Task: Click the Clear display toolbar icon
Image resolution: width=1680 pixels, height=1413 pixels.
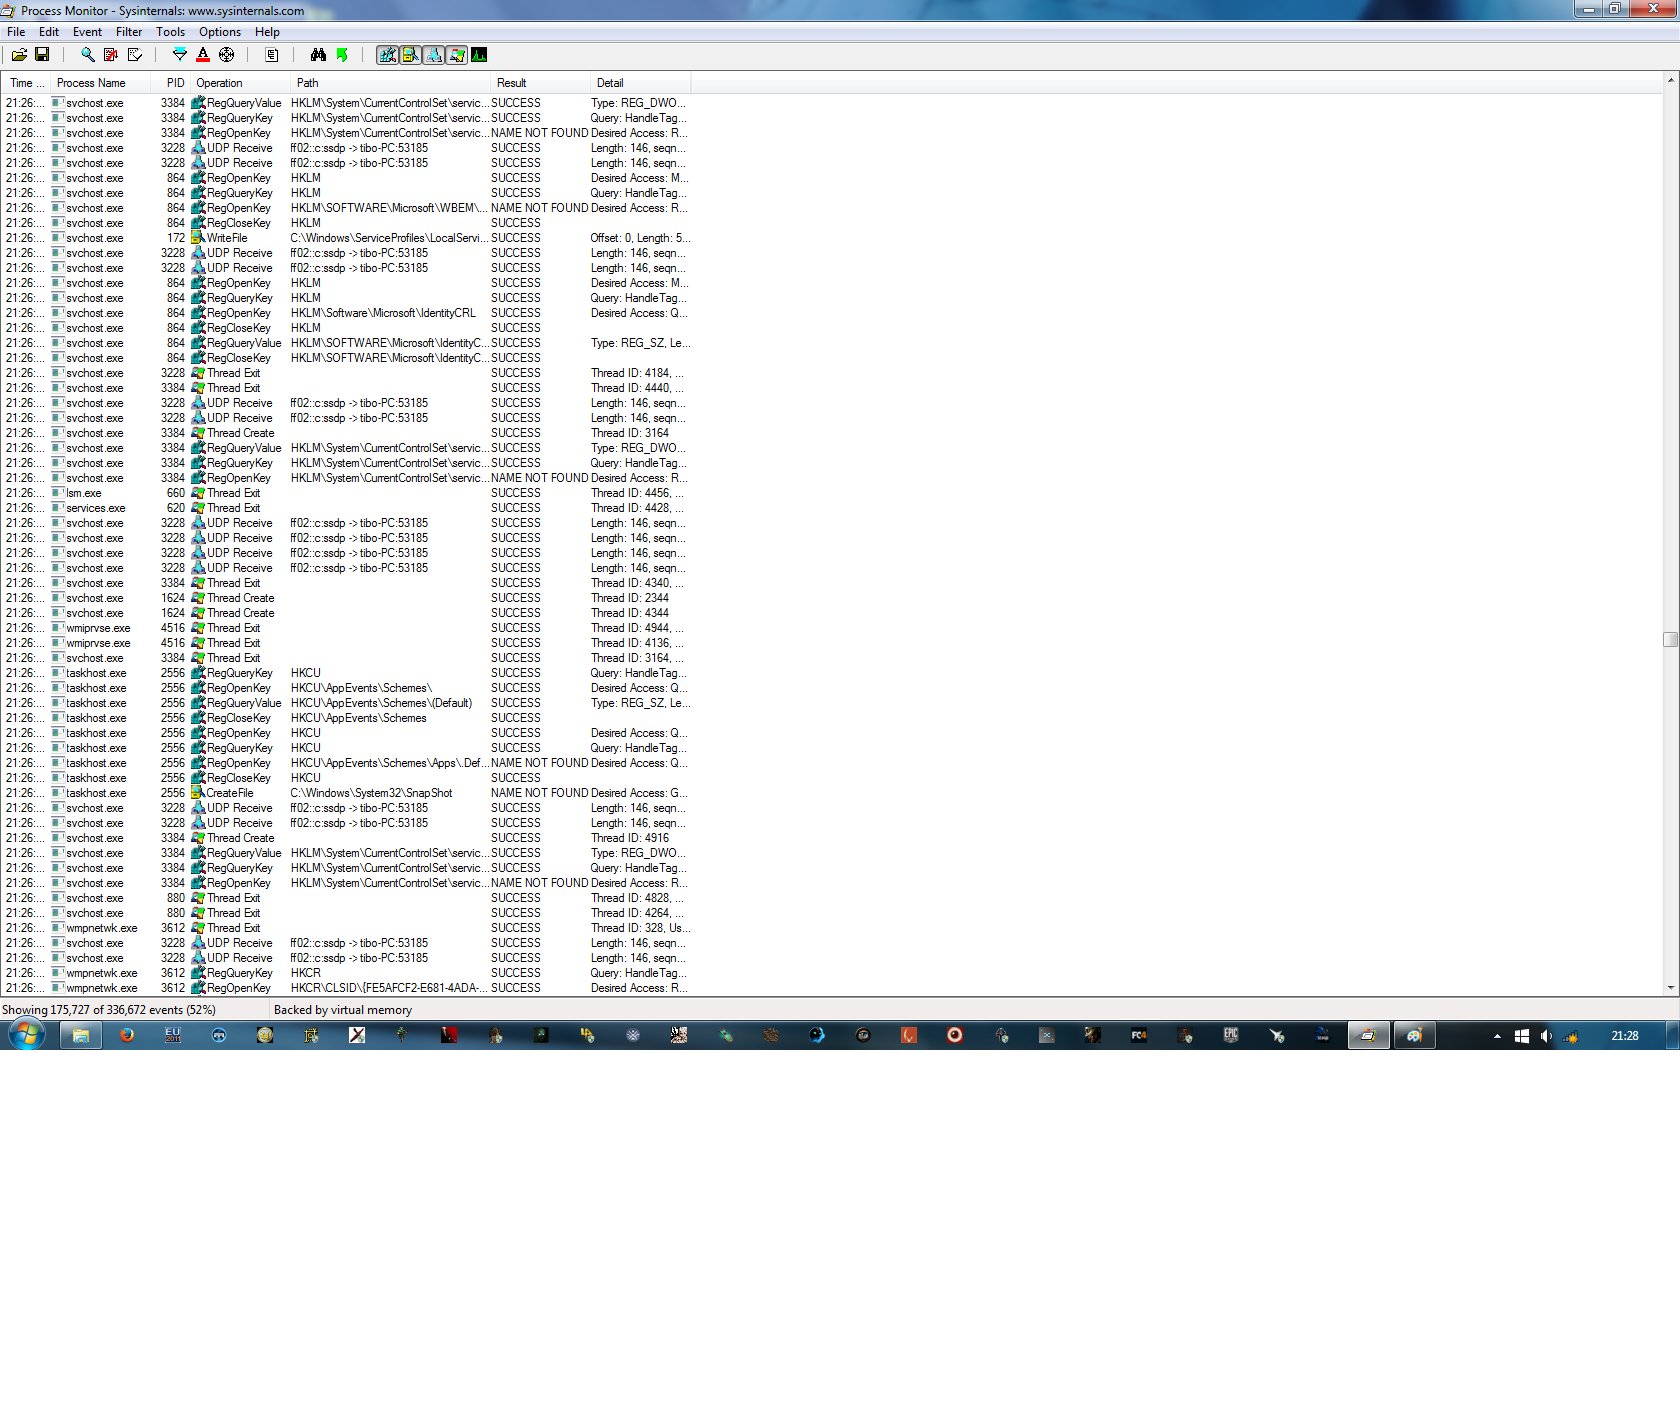Action: tap(134, 55)
